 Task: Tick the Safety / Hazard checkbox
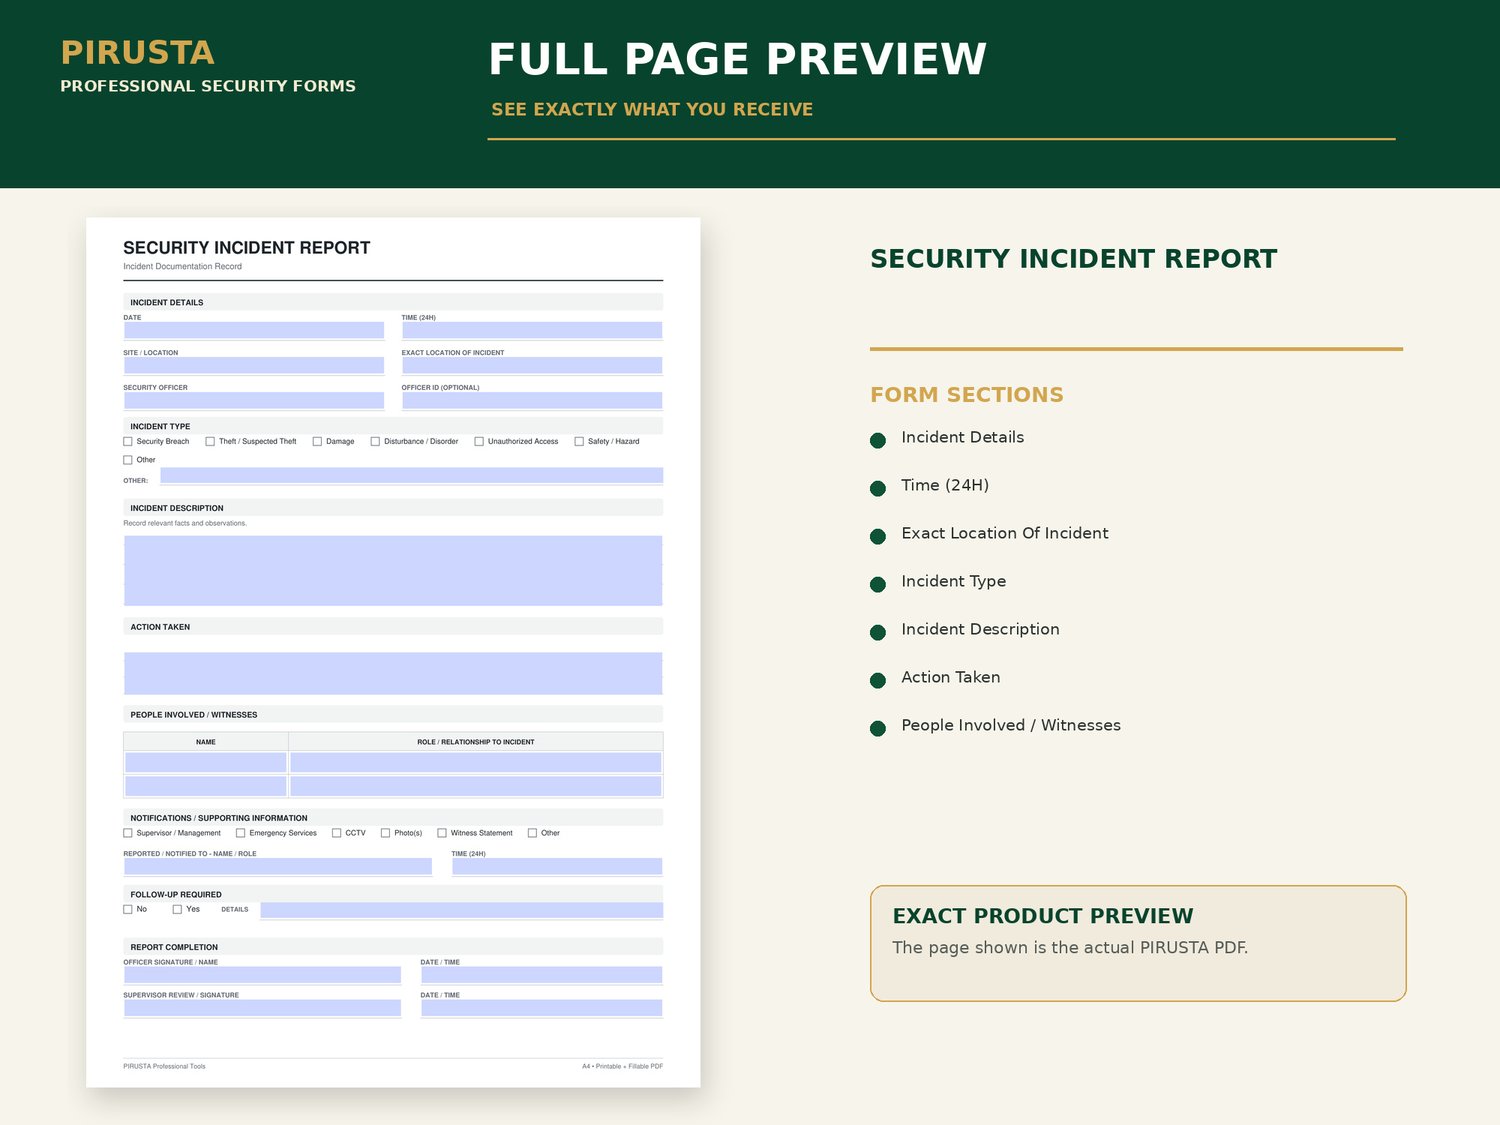579,441
